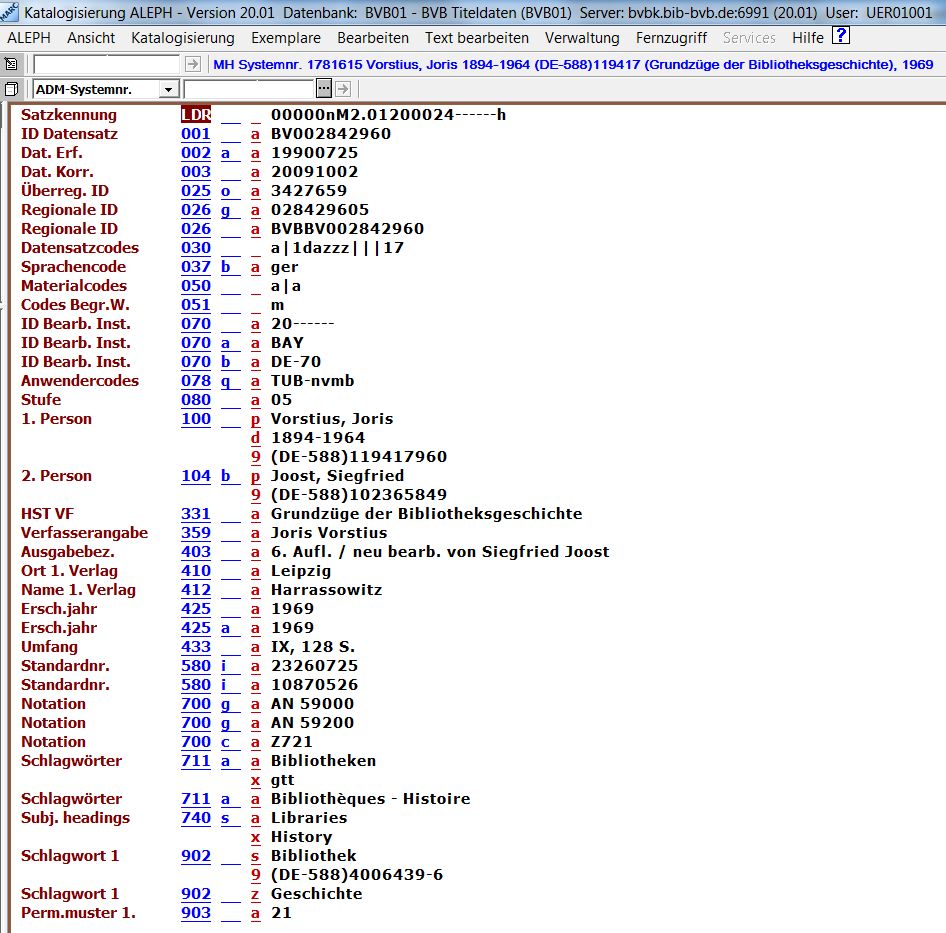
Task: Open the Text bearbeiten menu
Action: 476,38
